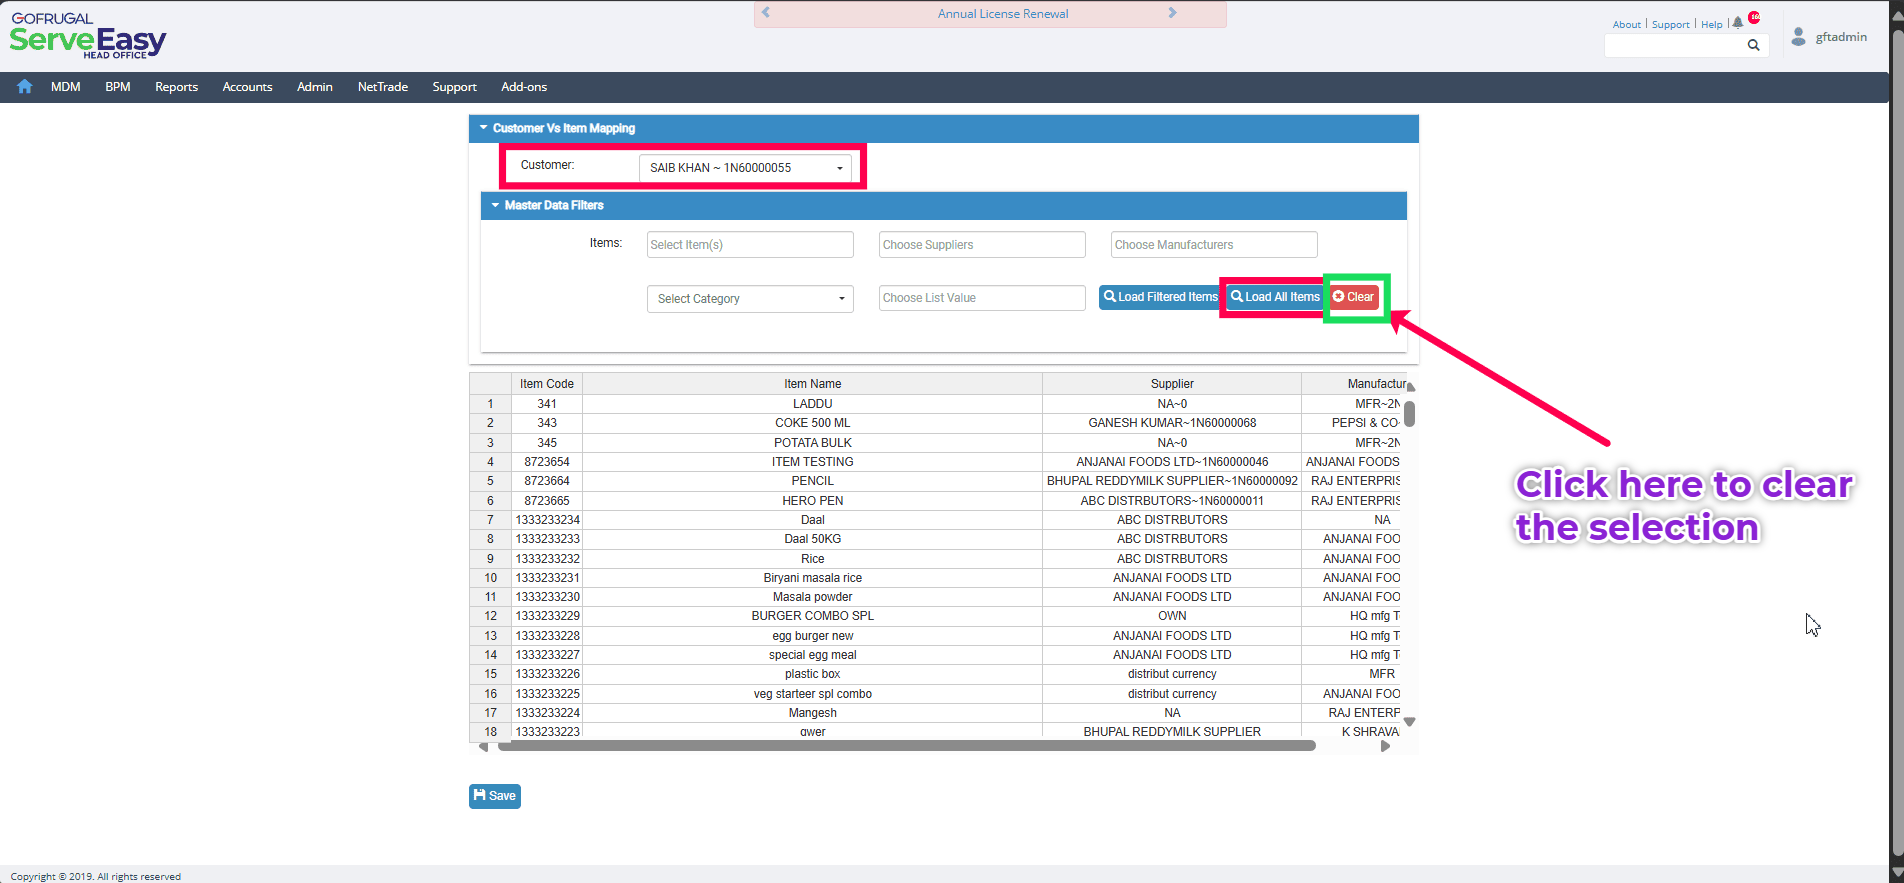Open the notifications bell icon

[1738, 23]
